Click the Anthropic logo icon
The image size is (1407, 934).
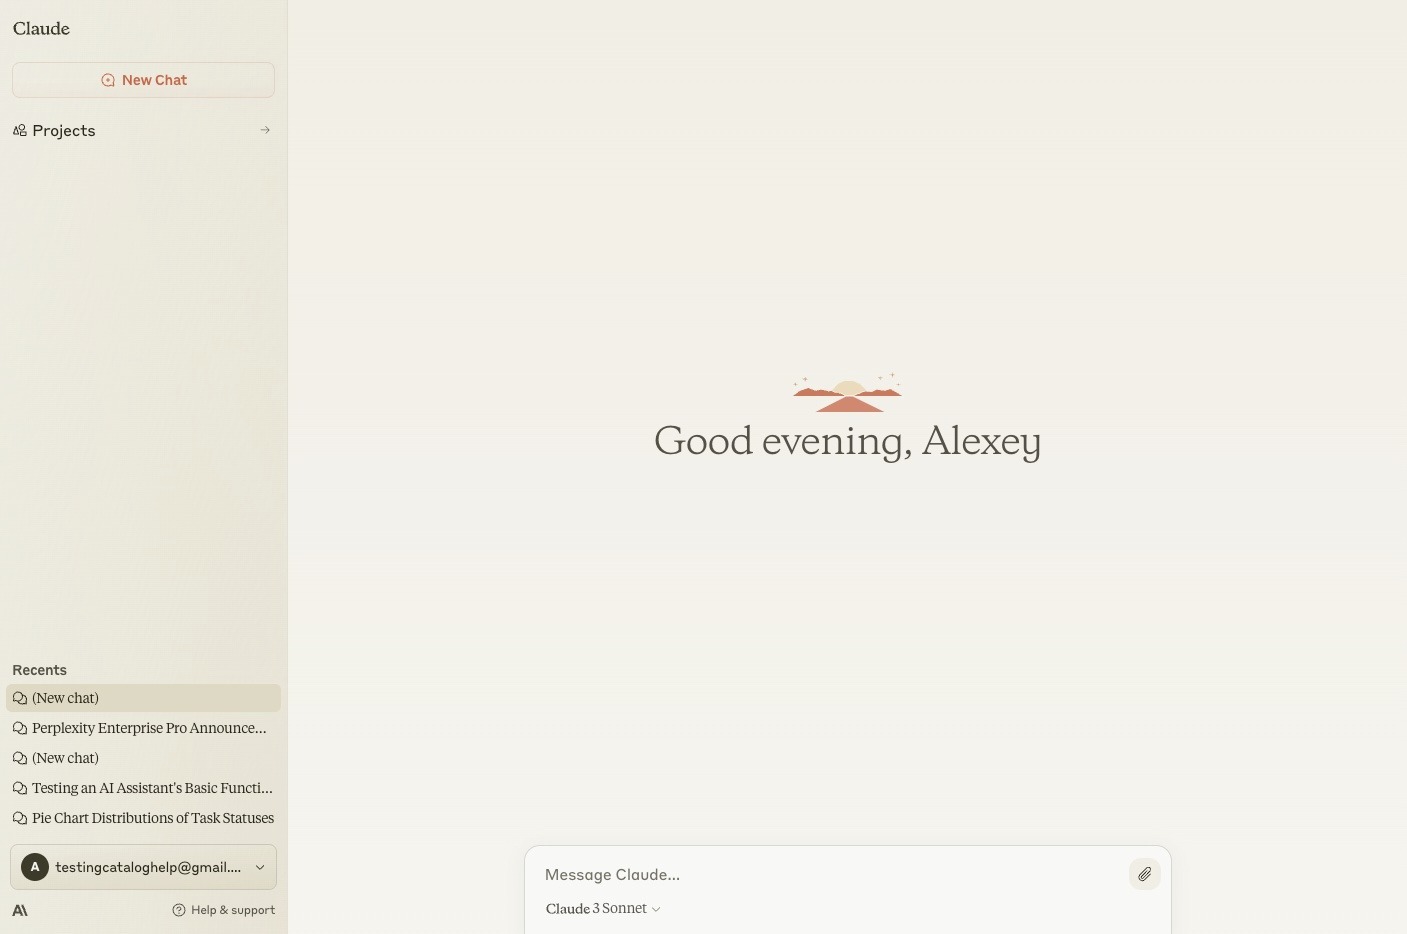[x=20, y=910]
